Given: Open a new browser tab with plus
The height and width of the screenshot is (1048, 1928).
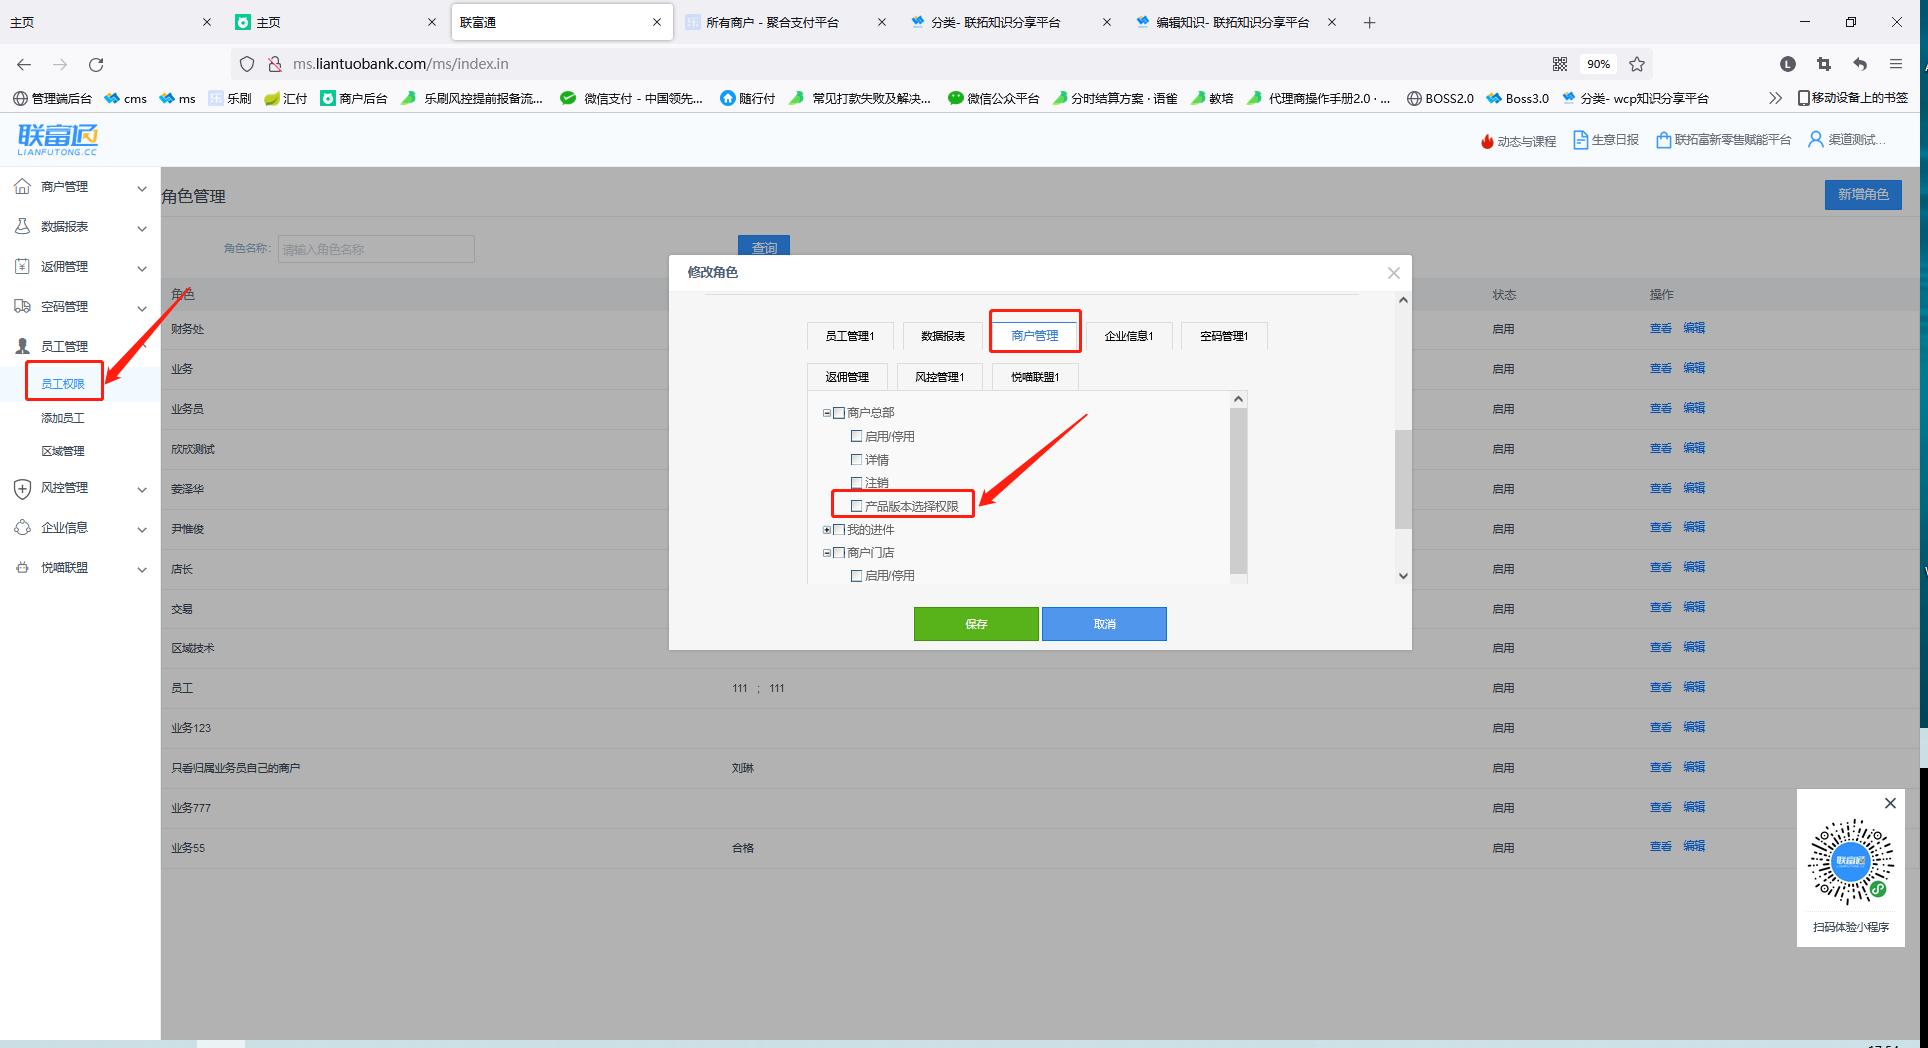Looking at the screenshot, I should click(x=1370, y=22).
